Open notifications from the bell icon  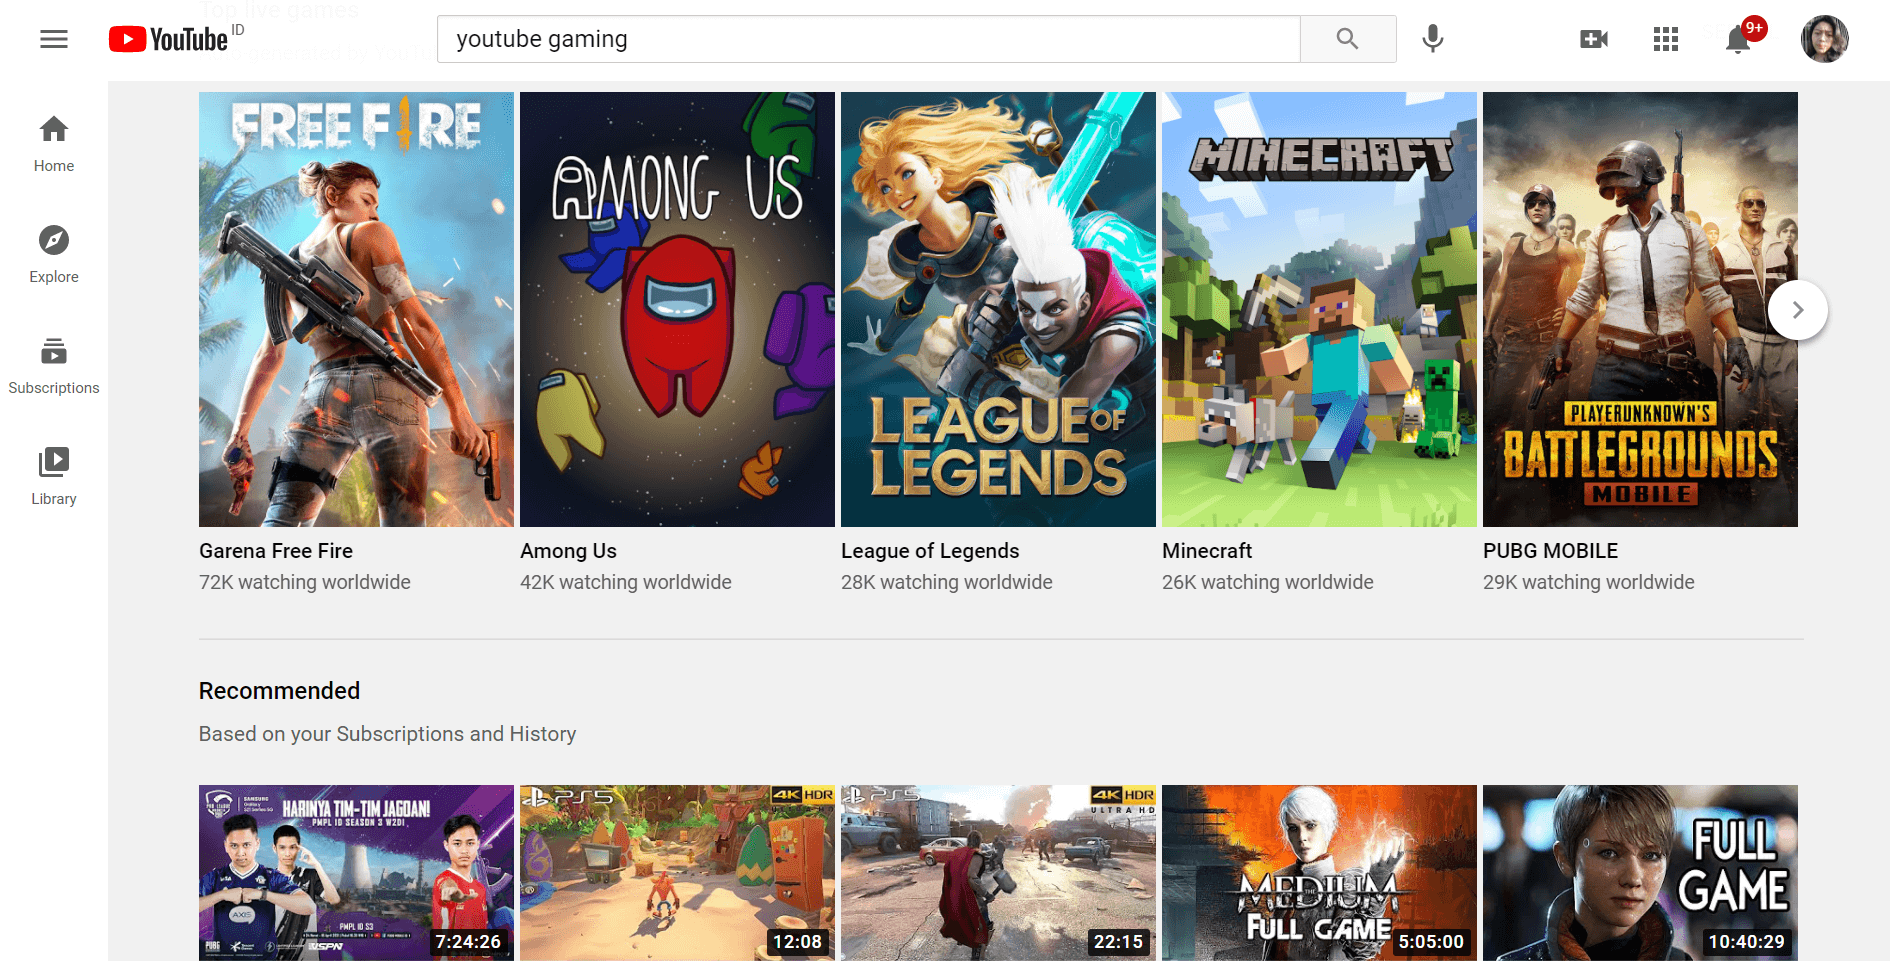pyautogui.click(x=1738, y=39)
